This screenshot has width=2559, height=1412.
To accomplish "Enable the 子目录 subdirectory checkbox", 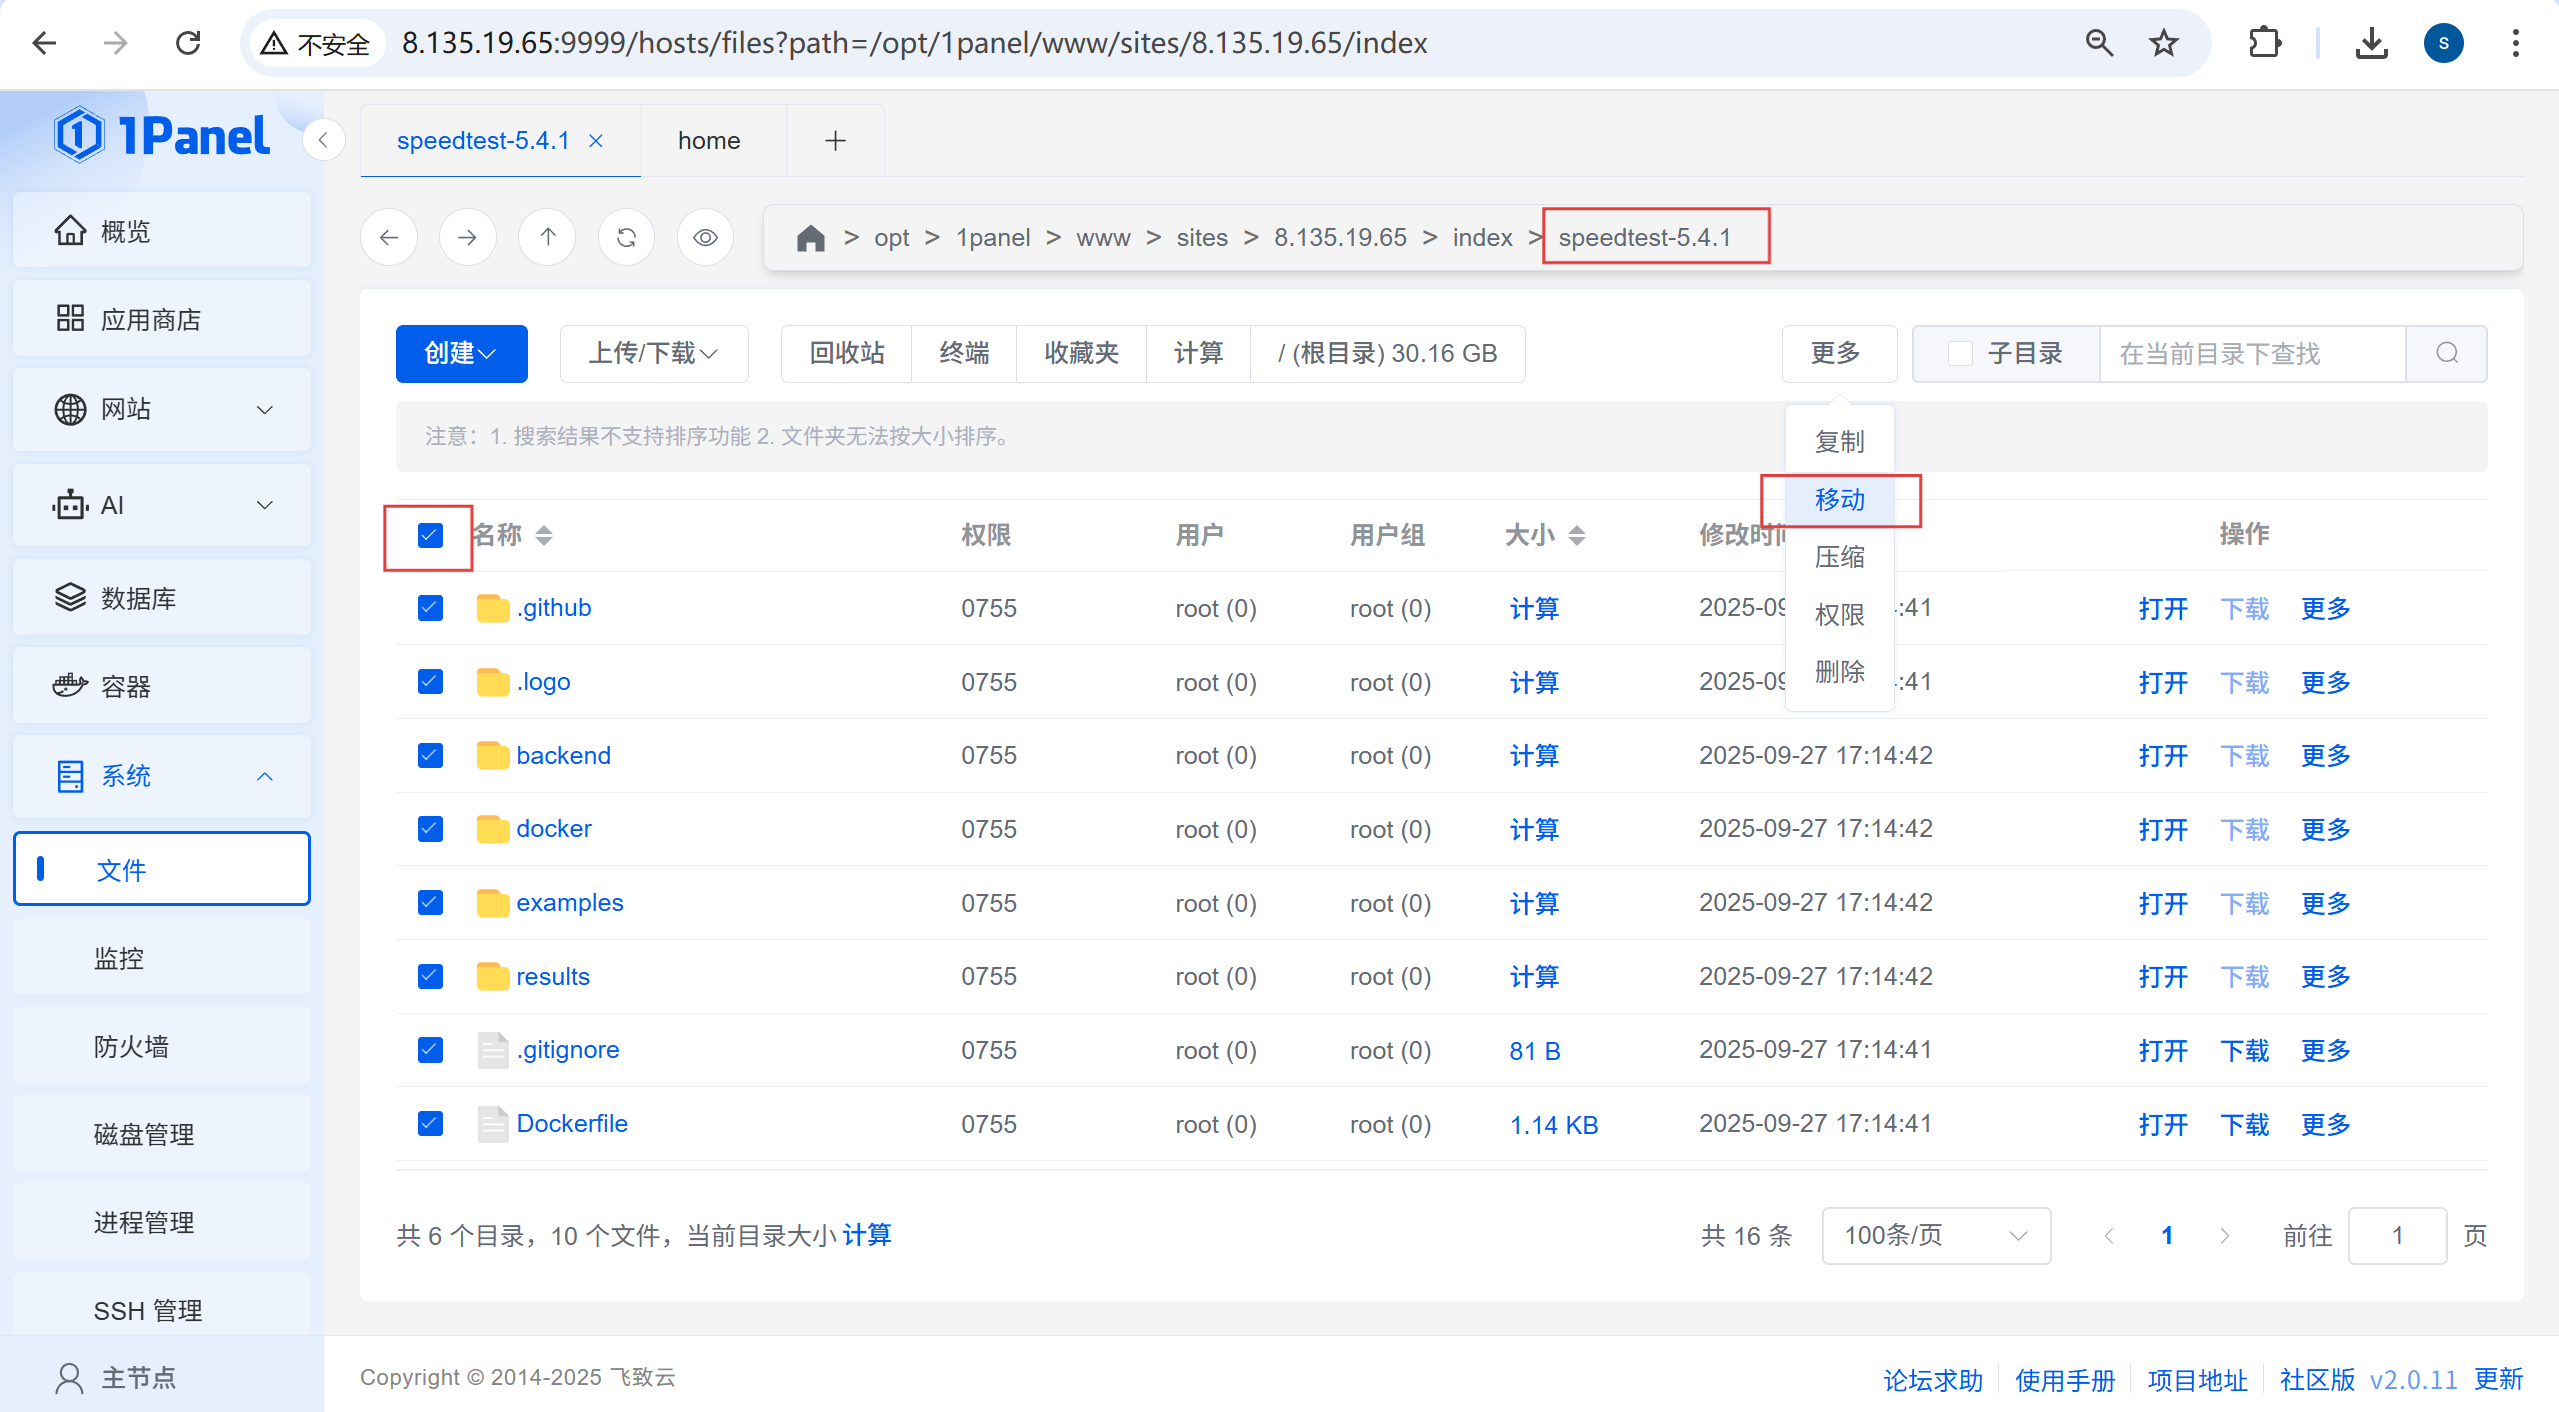I will (1960, 354).
